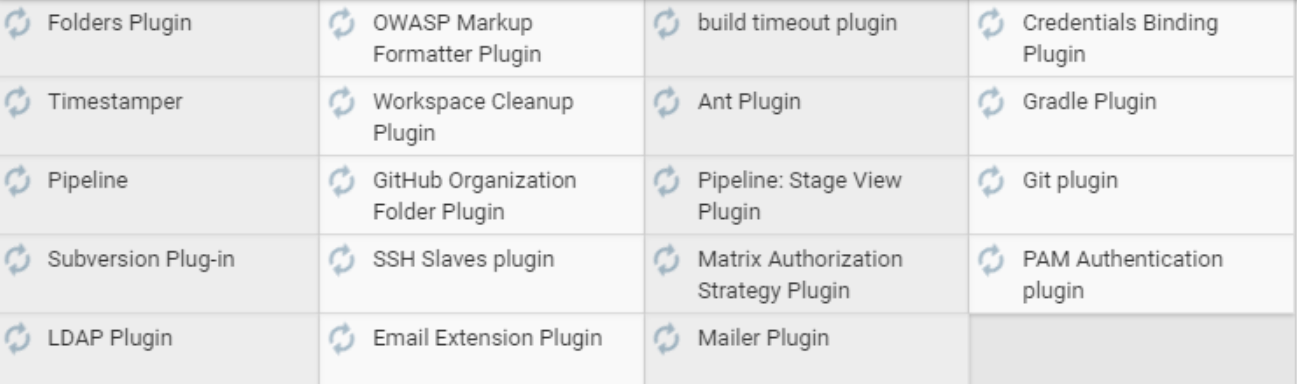Image resolution: width=1297 pixels, height=384 pixels.
Task: Select the PAM Authentication plugin cell
Action: point(1133,274)
